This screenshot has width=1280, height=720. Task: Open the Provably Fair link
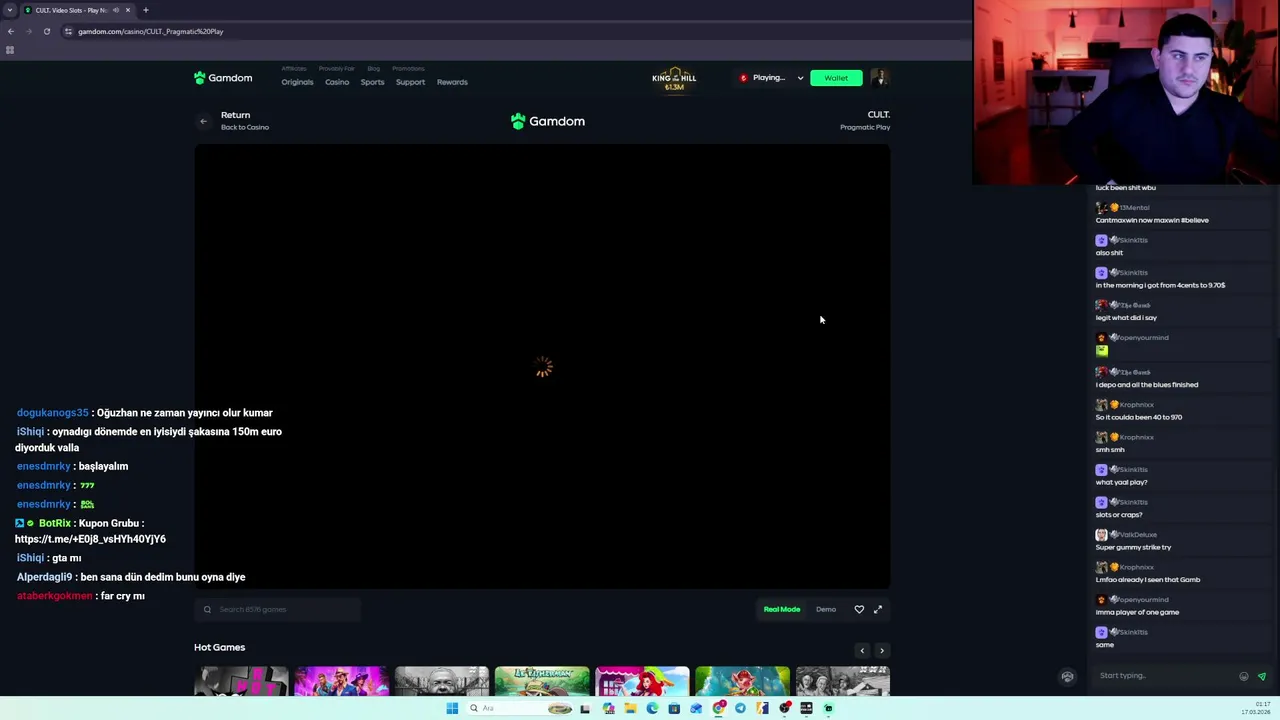tap(337, 69)
